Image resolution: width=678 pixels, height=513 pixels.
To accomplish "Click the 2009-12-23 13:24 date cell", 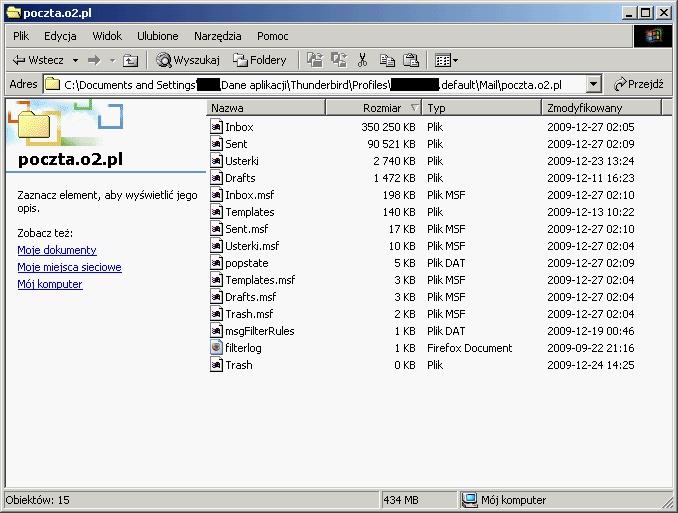I will [591, 161].
